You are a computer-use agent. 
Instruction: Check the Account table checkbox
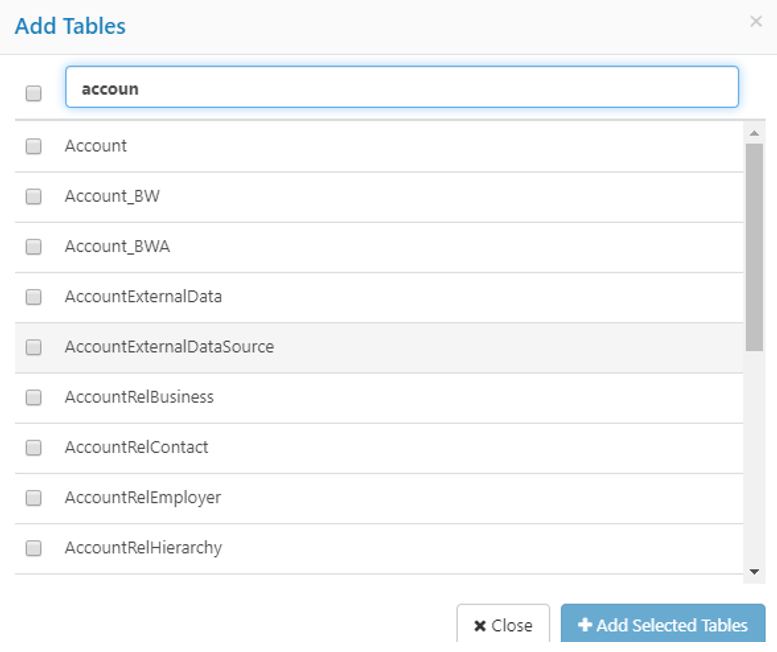click(x=34, y=146)
